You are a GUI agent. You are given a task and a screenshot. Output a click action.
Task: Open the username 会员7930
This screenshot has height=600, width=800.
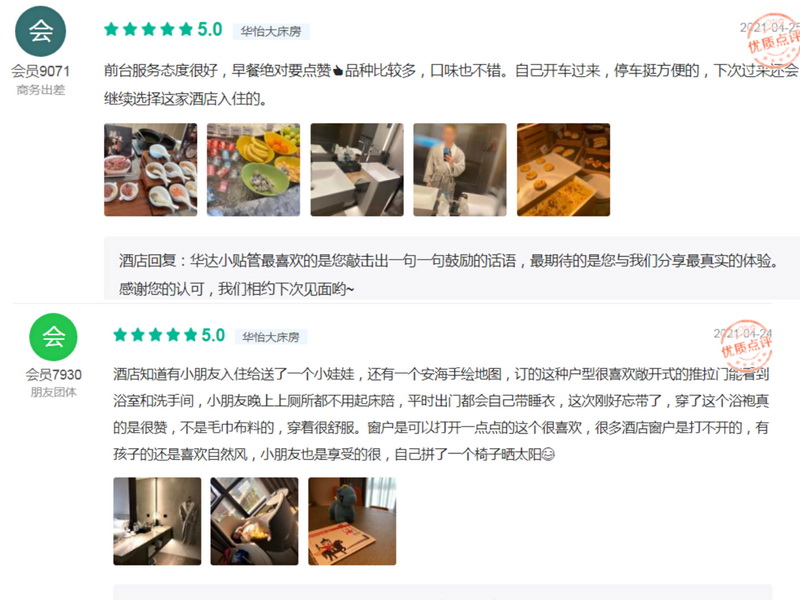click(x=54, y=374)
